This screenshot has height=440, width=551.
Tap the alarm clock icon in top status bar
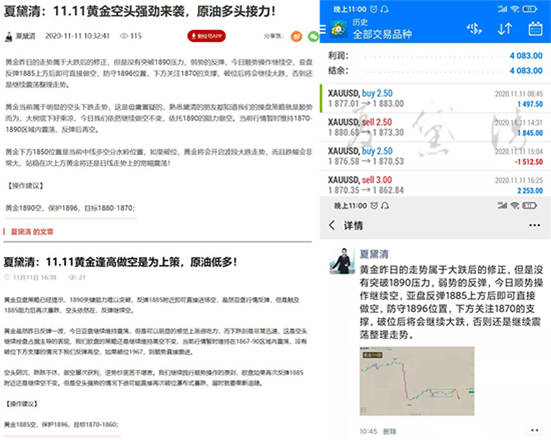click(x=374, y=9)
